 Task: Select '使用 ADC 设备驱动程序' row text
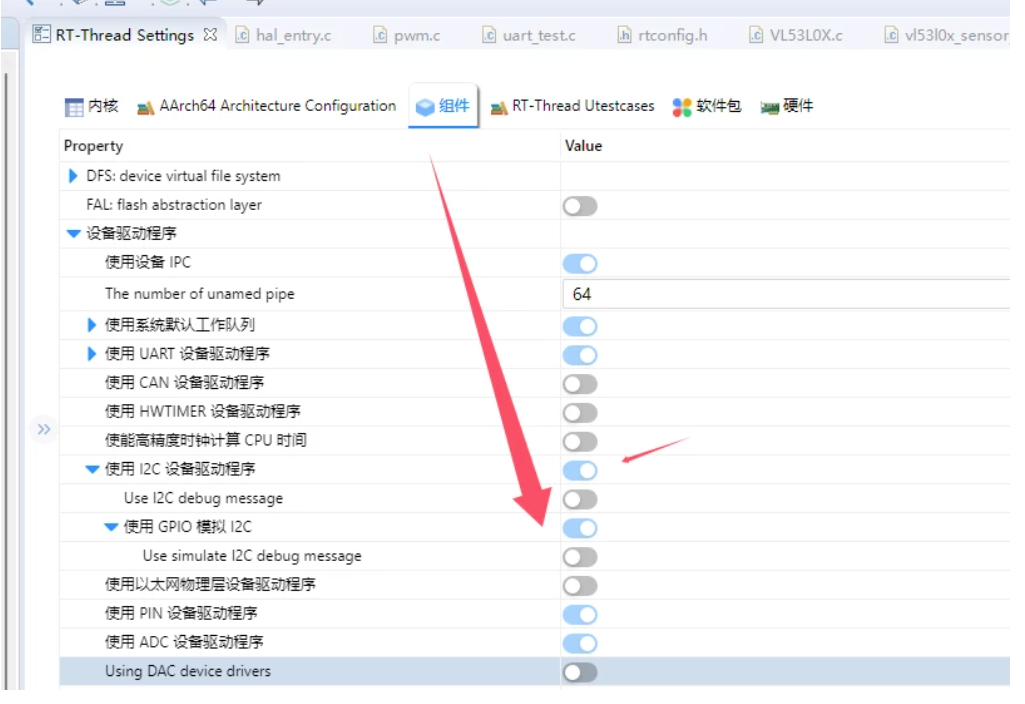pos(184,642)
